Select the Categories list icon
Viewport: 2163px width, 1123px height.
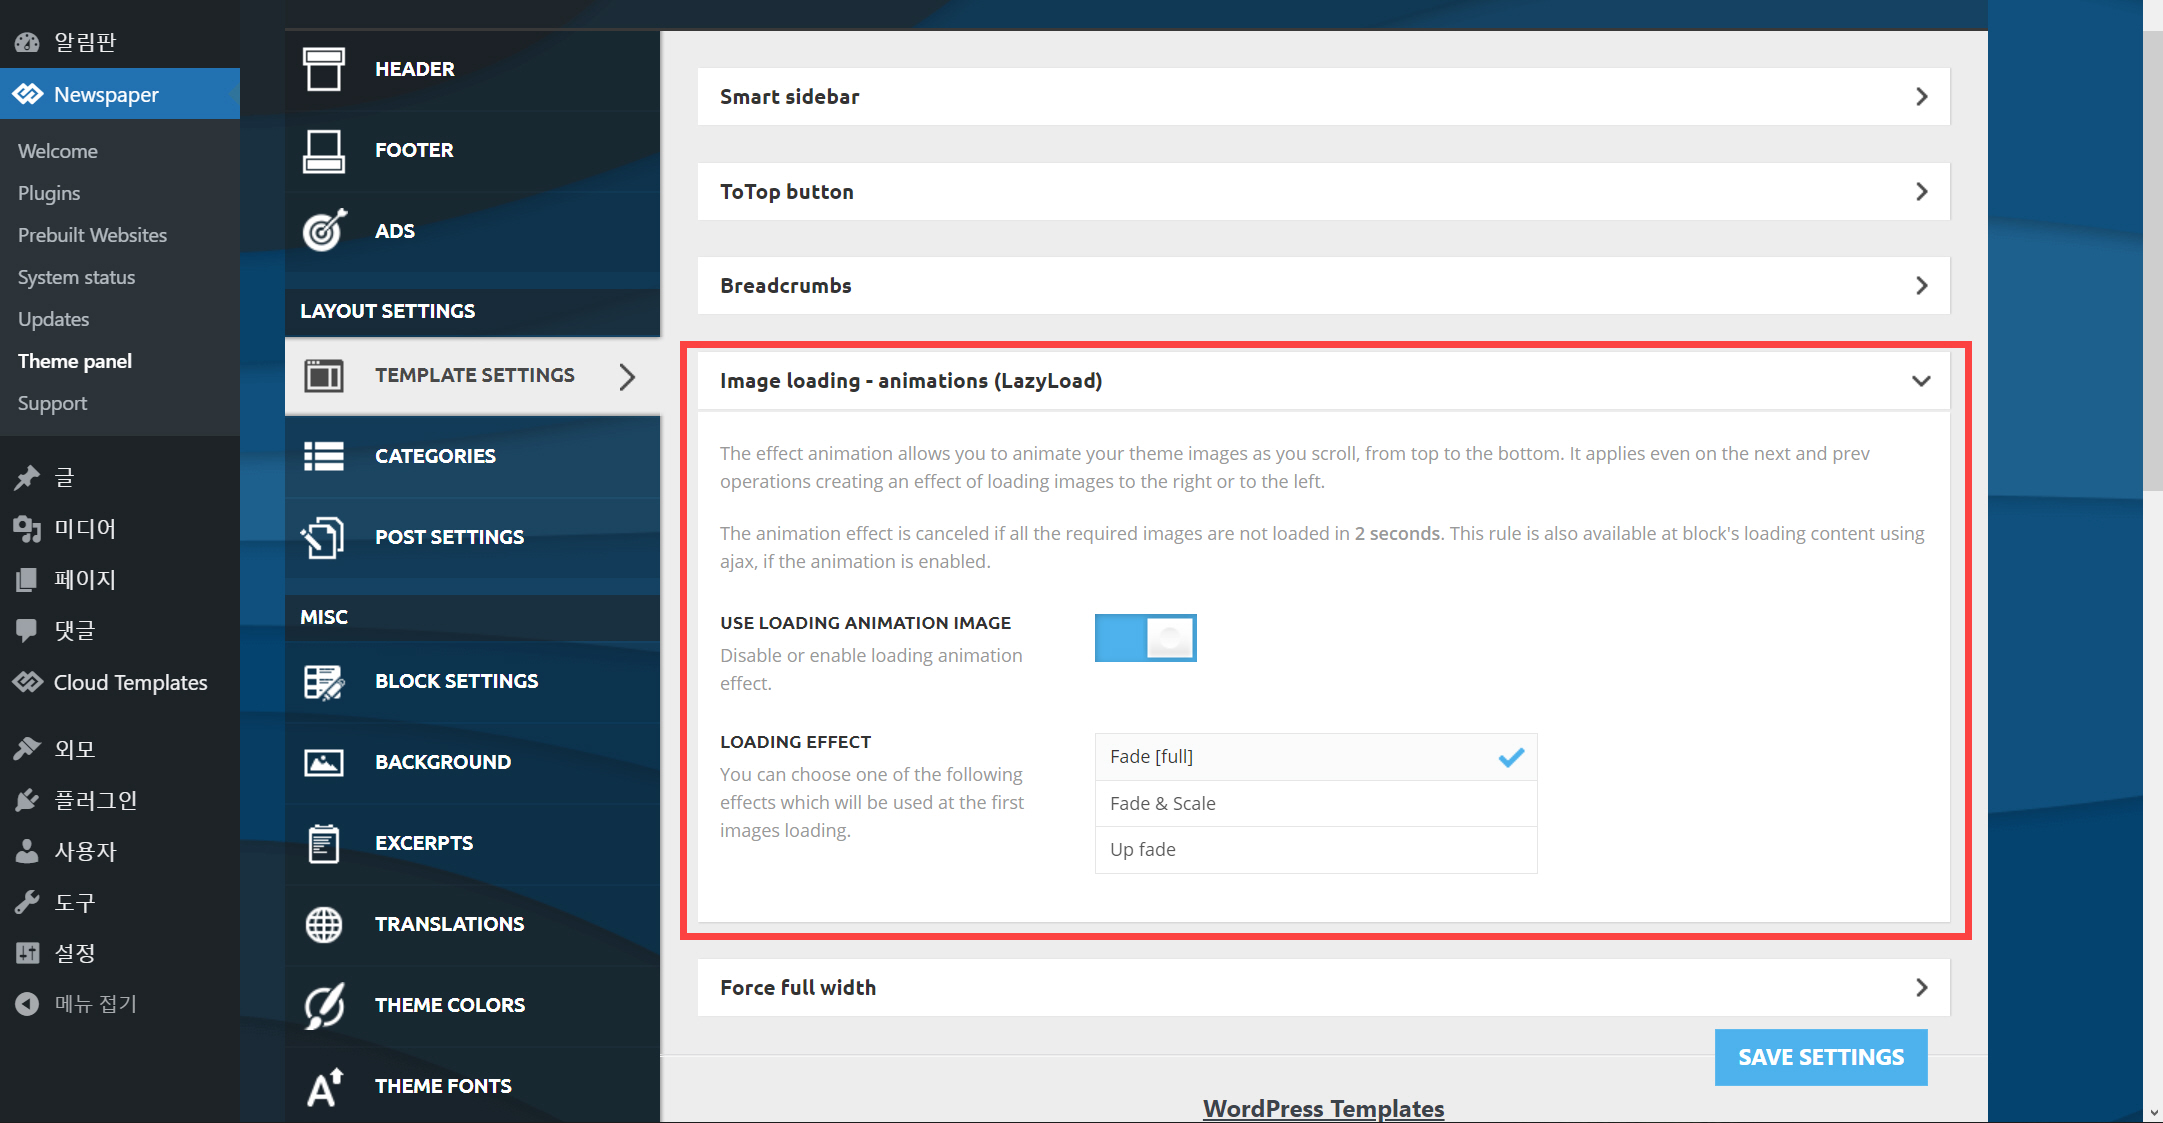323,456
